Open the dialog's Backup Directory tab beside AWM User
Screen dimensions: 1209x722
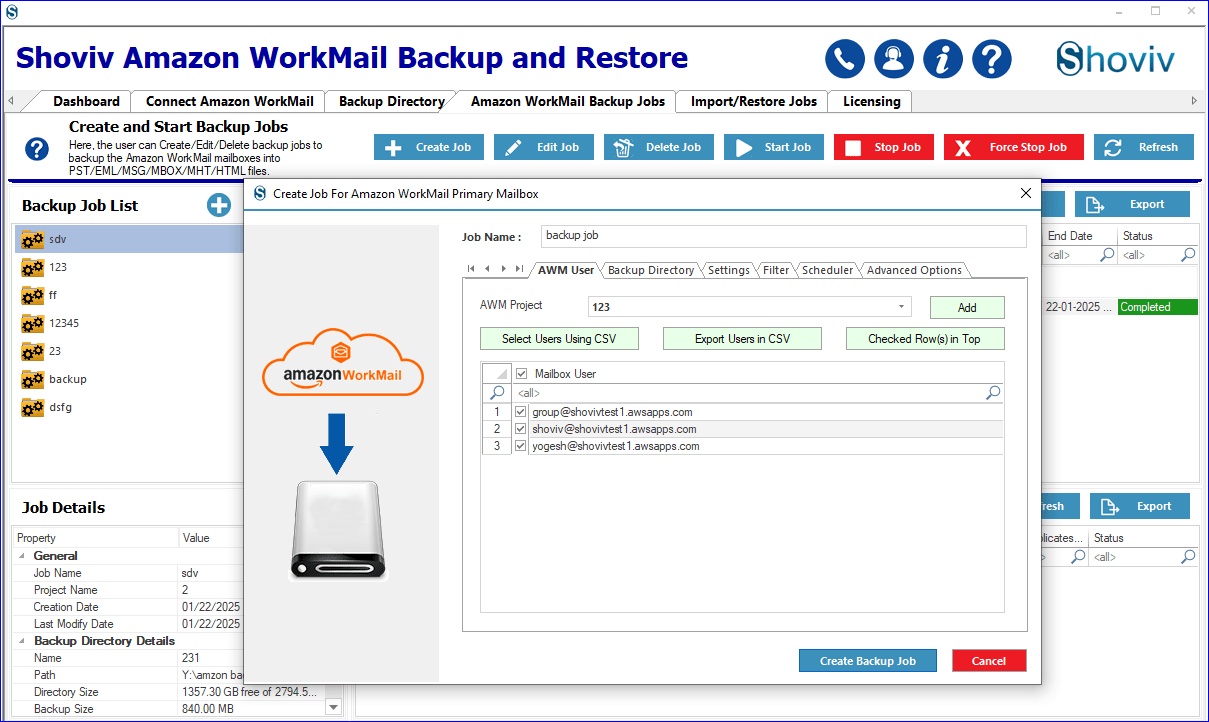coord(651,270)
